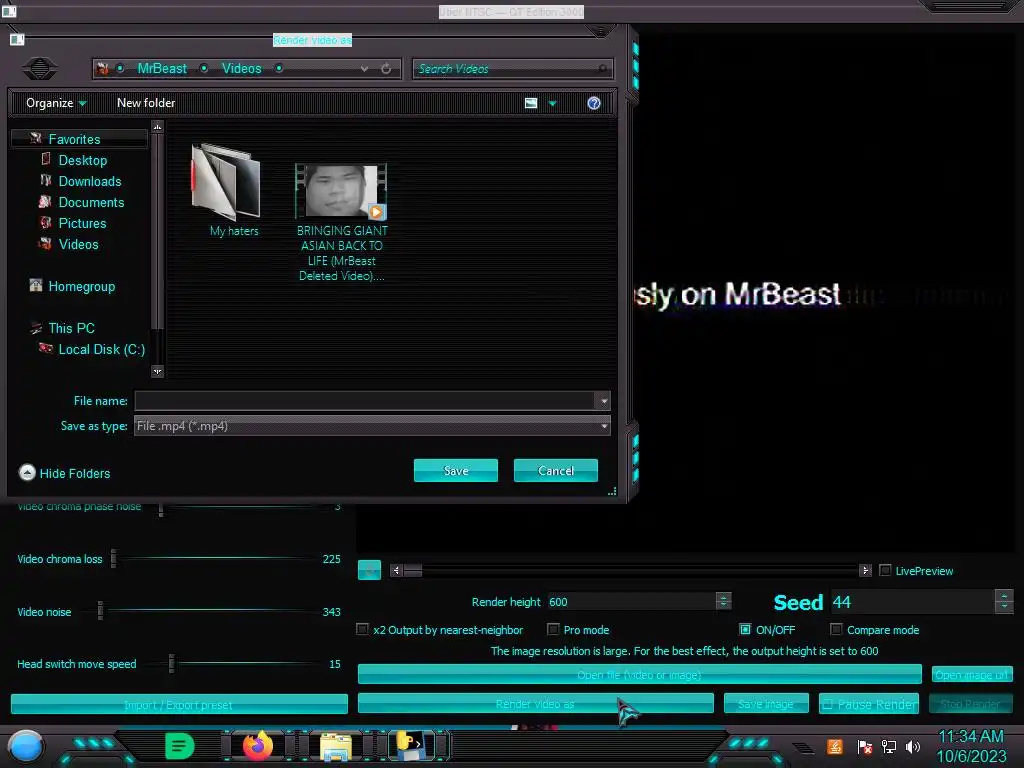Click the Java tray icon
1024x768 pixels.
[x=835, y=746]
